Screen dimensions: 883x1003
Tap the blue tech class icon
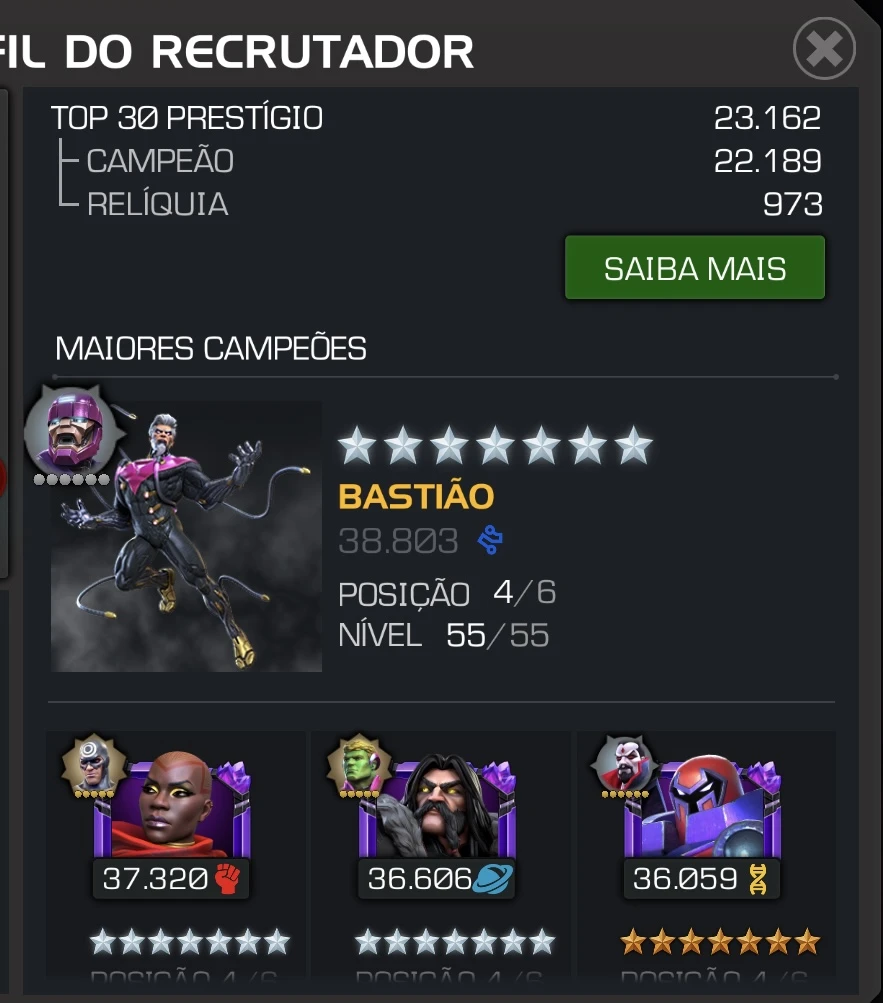[490, 540]
